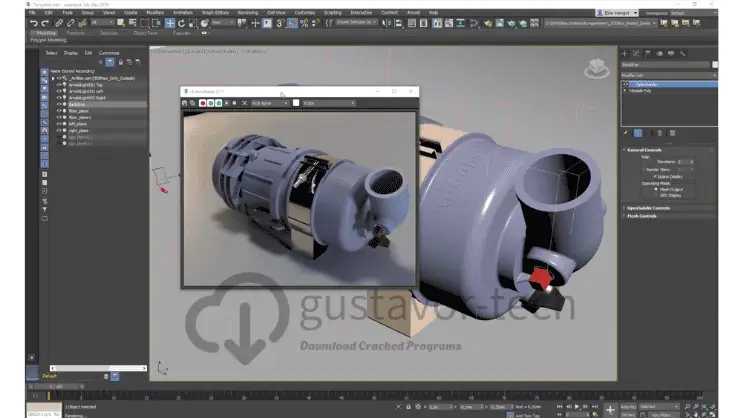Open the Create Selection Set dropdown
This screenshot has height=418, width=743.
click(357, 22)
